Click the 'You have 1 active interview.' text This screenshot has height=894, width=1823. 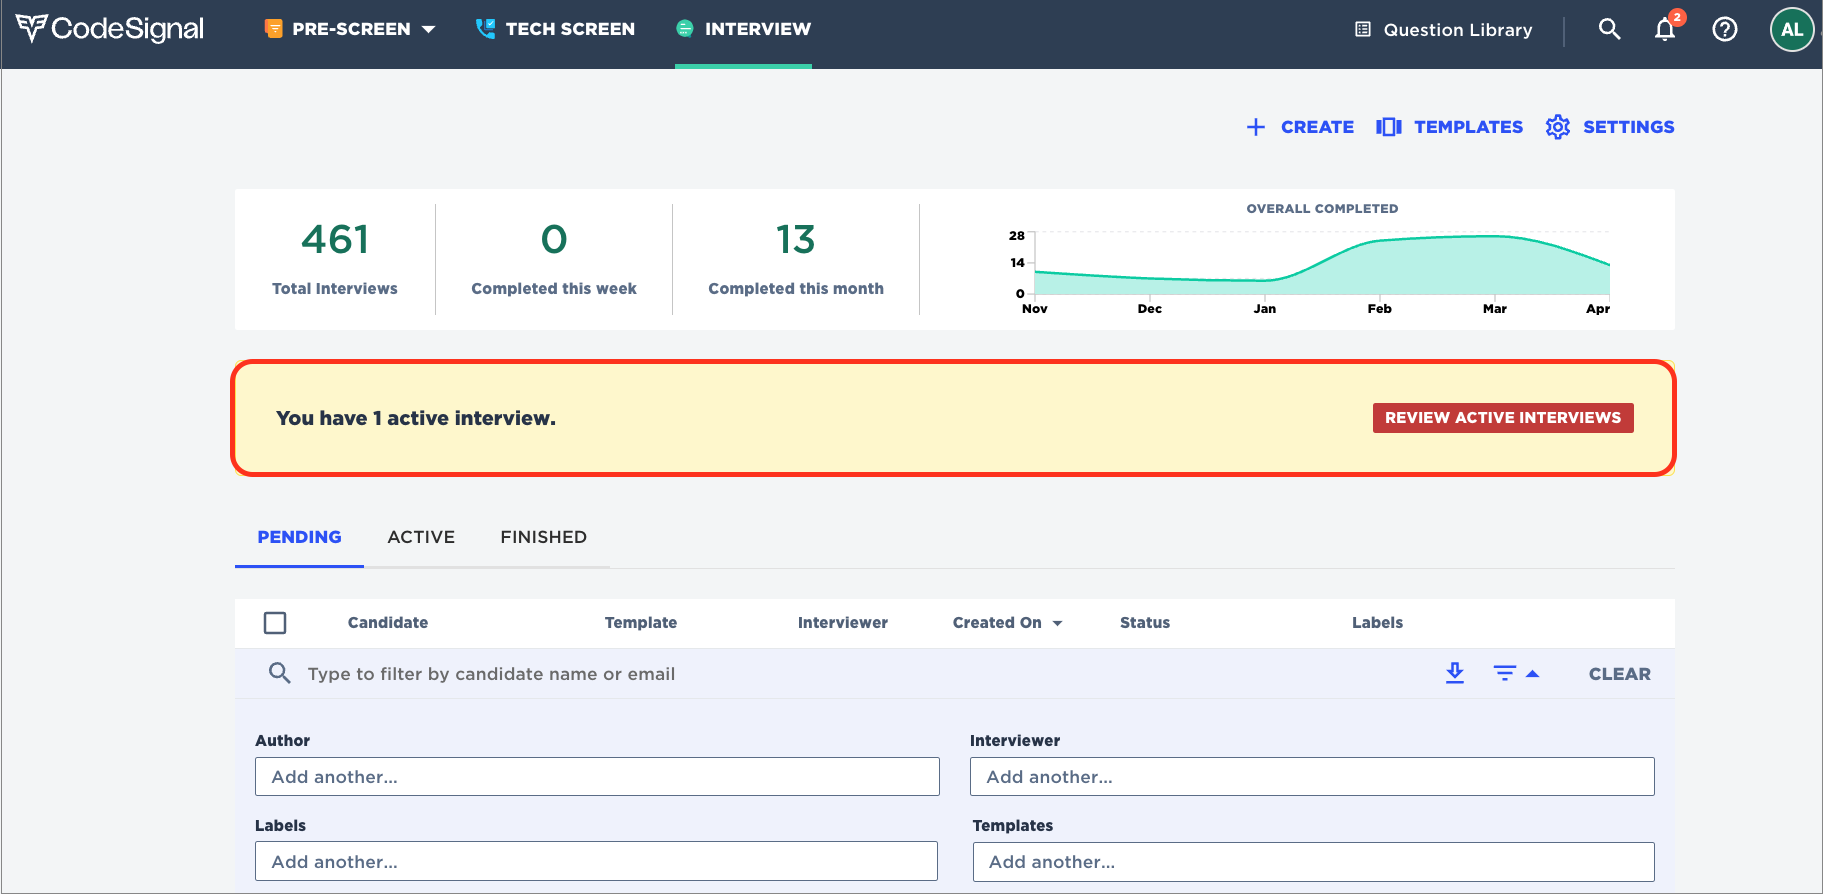click(x=416, y=418)
